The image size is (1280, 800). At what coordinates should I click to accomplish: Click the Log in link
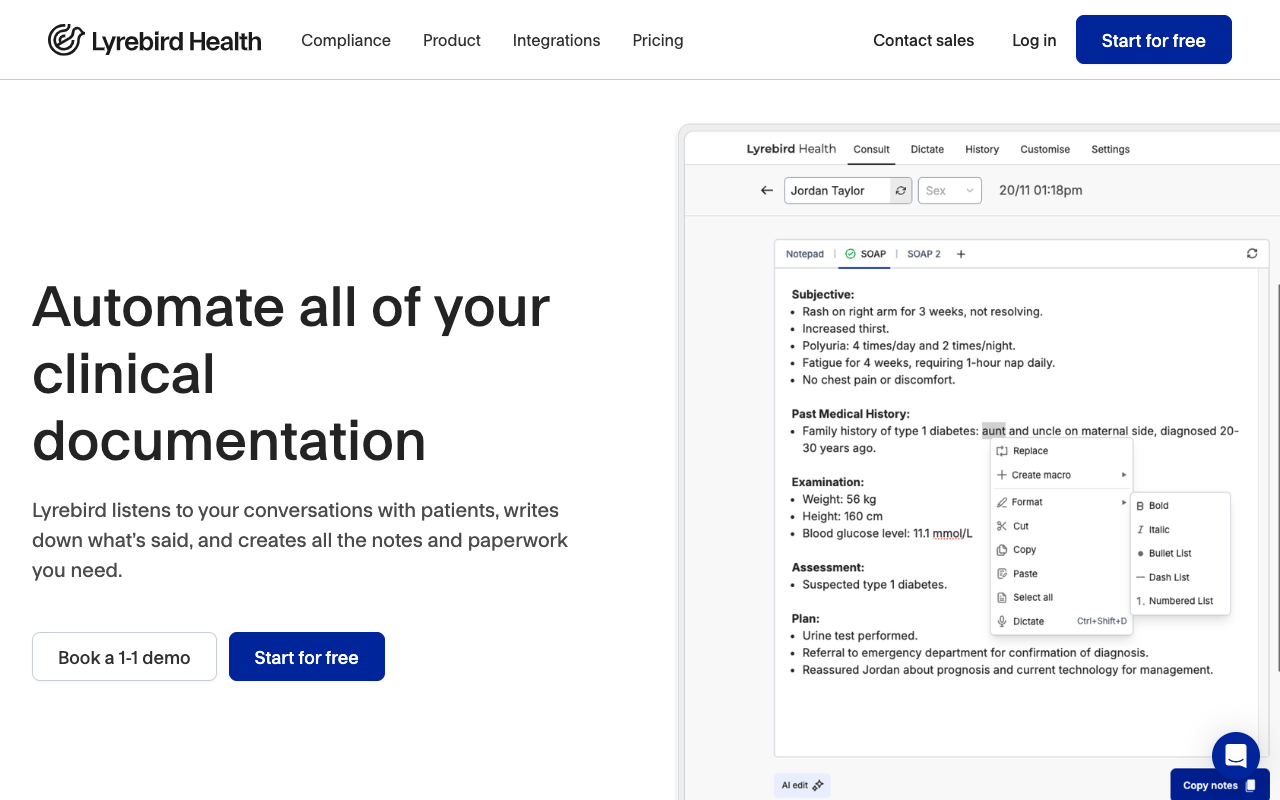pos(1034,40)
